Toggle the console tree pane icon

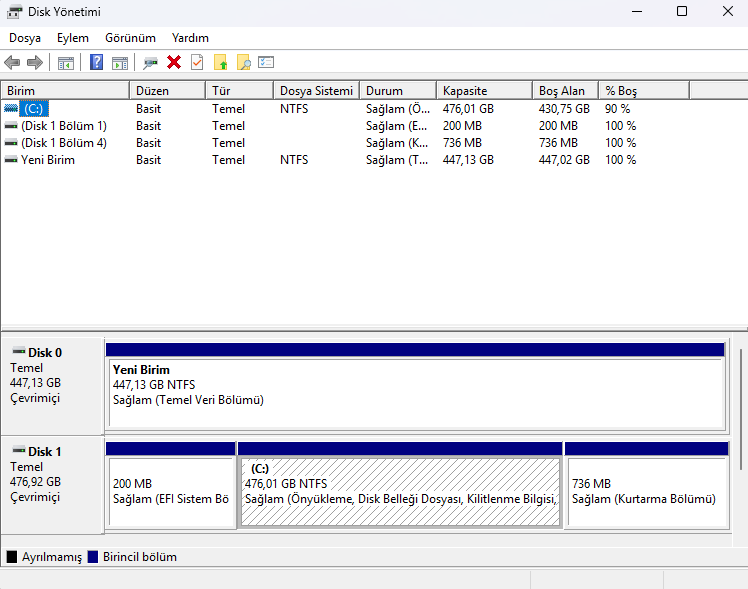tap(66, 62)
